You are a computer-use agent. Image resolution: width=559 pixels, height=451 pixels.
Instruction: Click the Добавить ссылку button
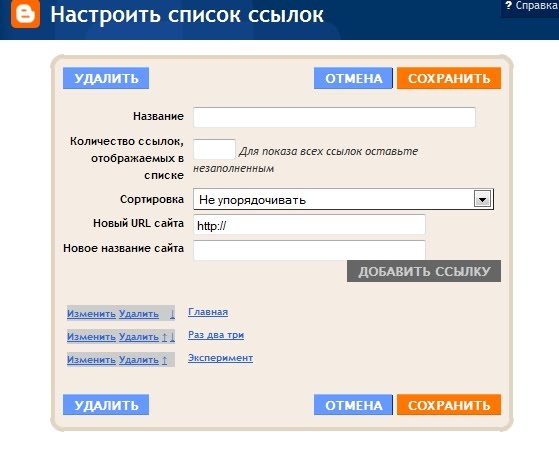[424, 271]
